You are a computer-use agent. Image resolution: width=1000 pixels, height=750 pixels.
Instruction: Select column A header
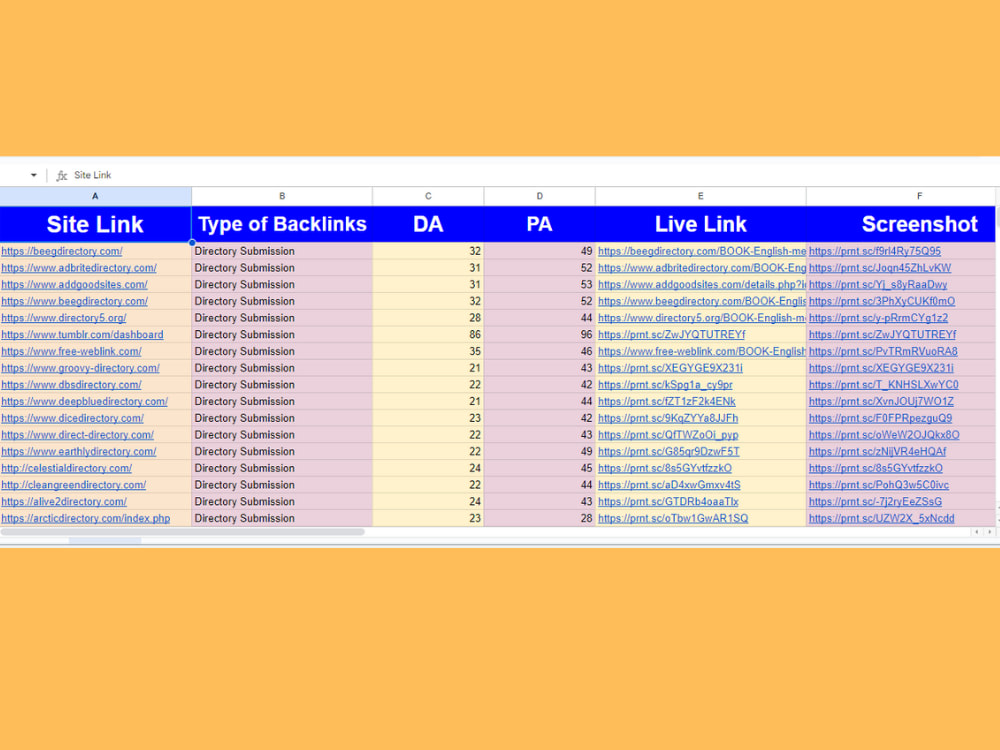coord(95,196)
